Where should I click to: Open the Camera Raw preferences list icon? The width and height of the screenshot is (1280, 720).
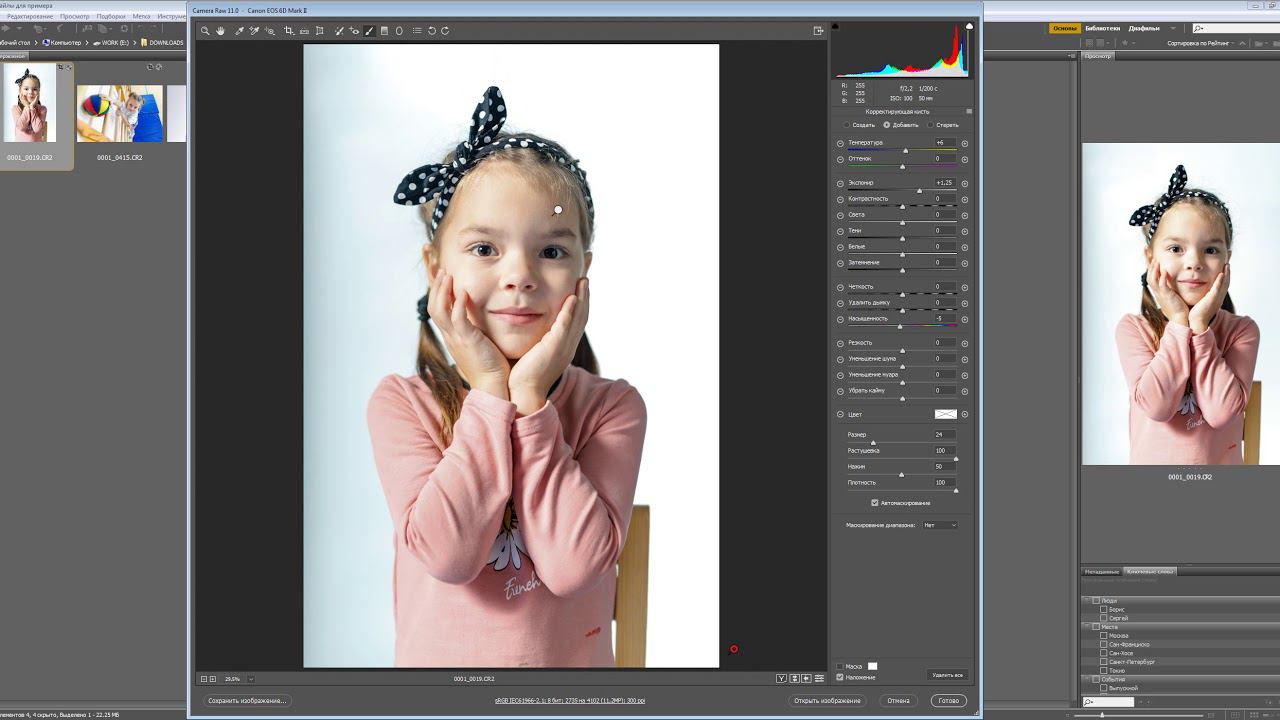(417, 31)
